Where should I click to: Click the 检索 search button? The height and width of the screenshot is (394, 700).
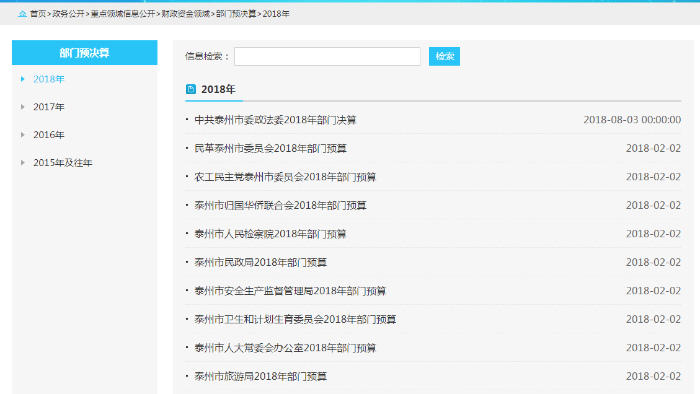[444, 56]
